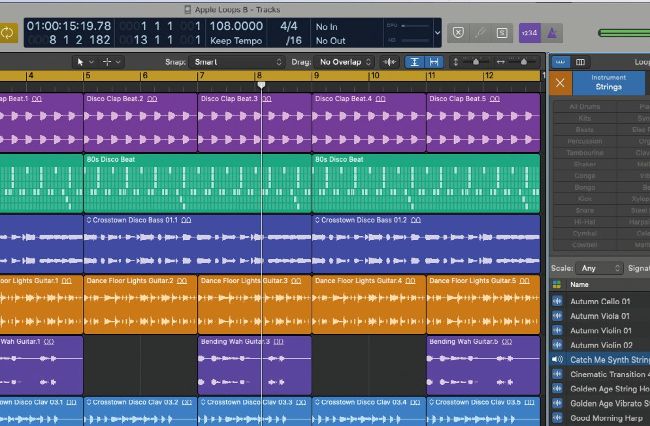Select the Crosstown Disco Bass 01.2 region
The width and height of the screenshot is (650, 426).
pos(426,244)
